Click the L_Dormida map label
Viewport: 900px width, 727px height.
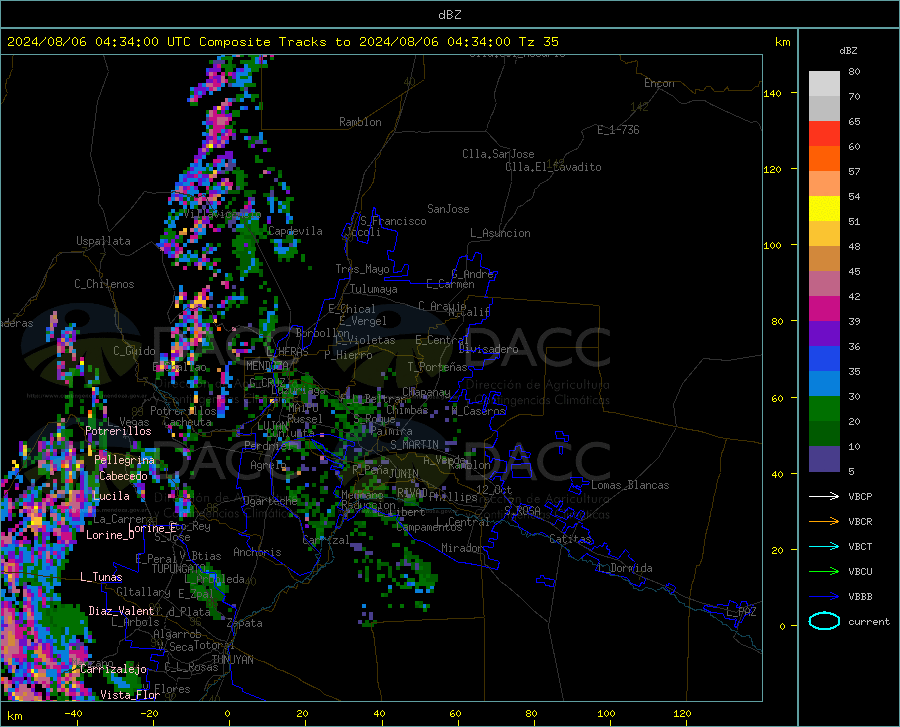click(x=625, y=568)
